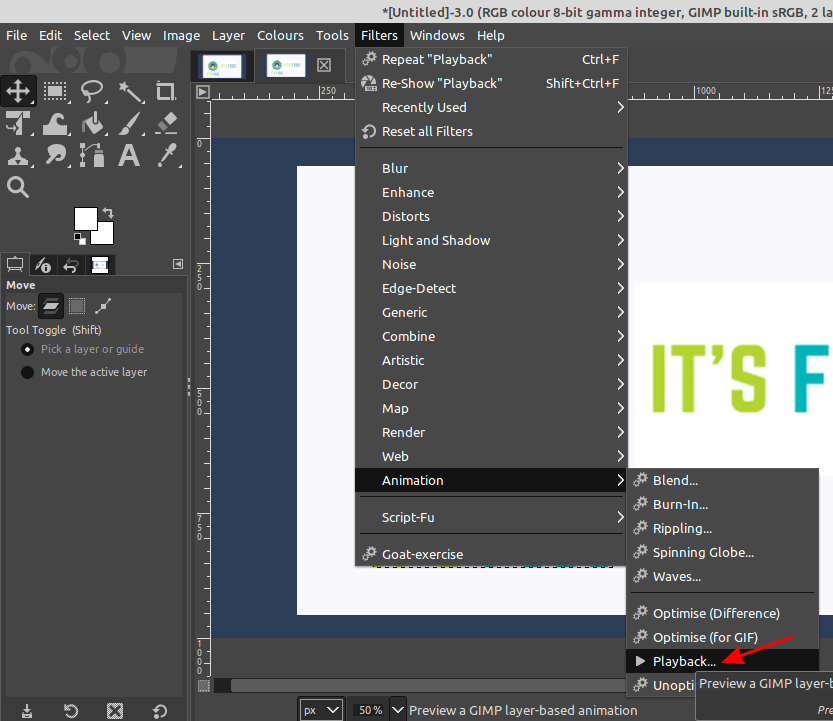Activate the Crop tool
Image resolution: width=833 pixels, height=721 pixels.
(x=167, y=90)
